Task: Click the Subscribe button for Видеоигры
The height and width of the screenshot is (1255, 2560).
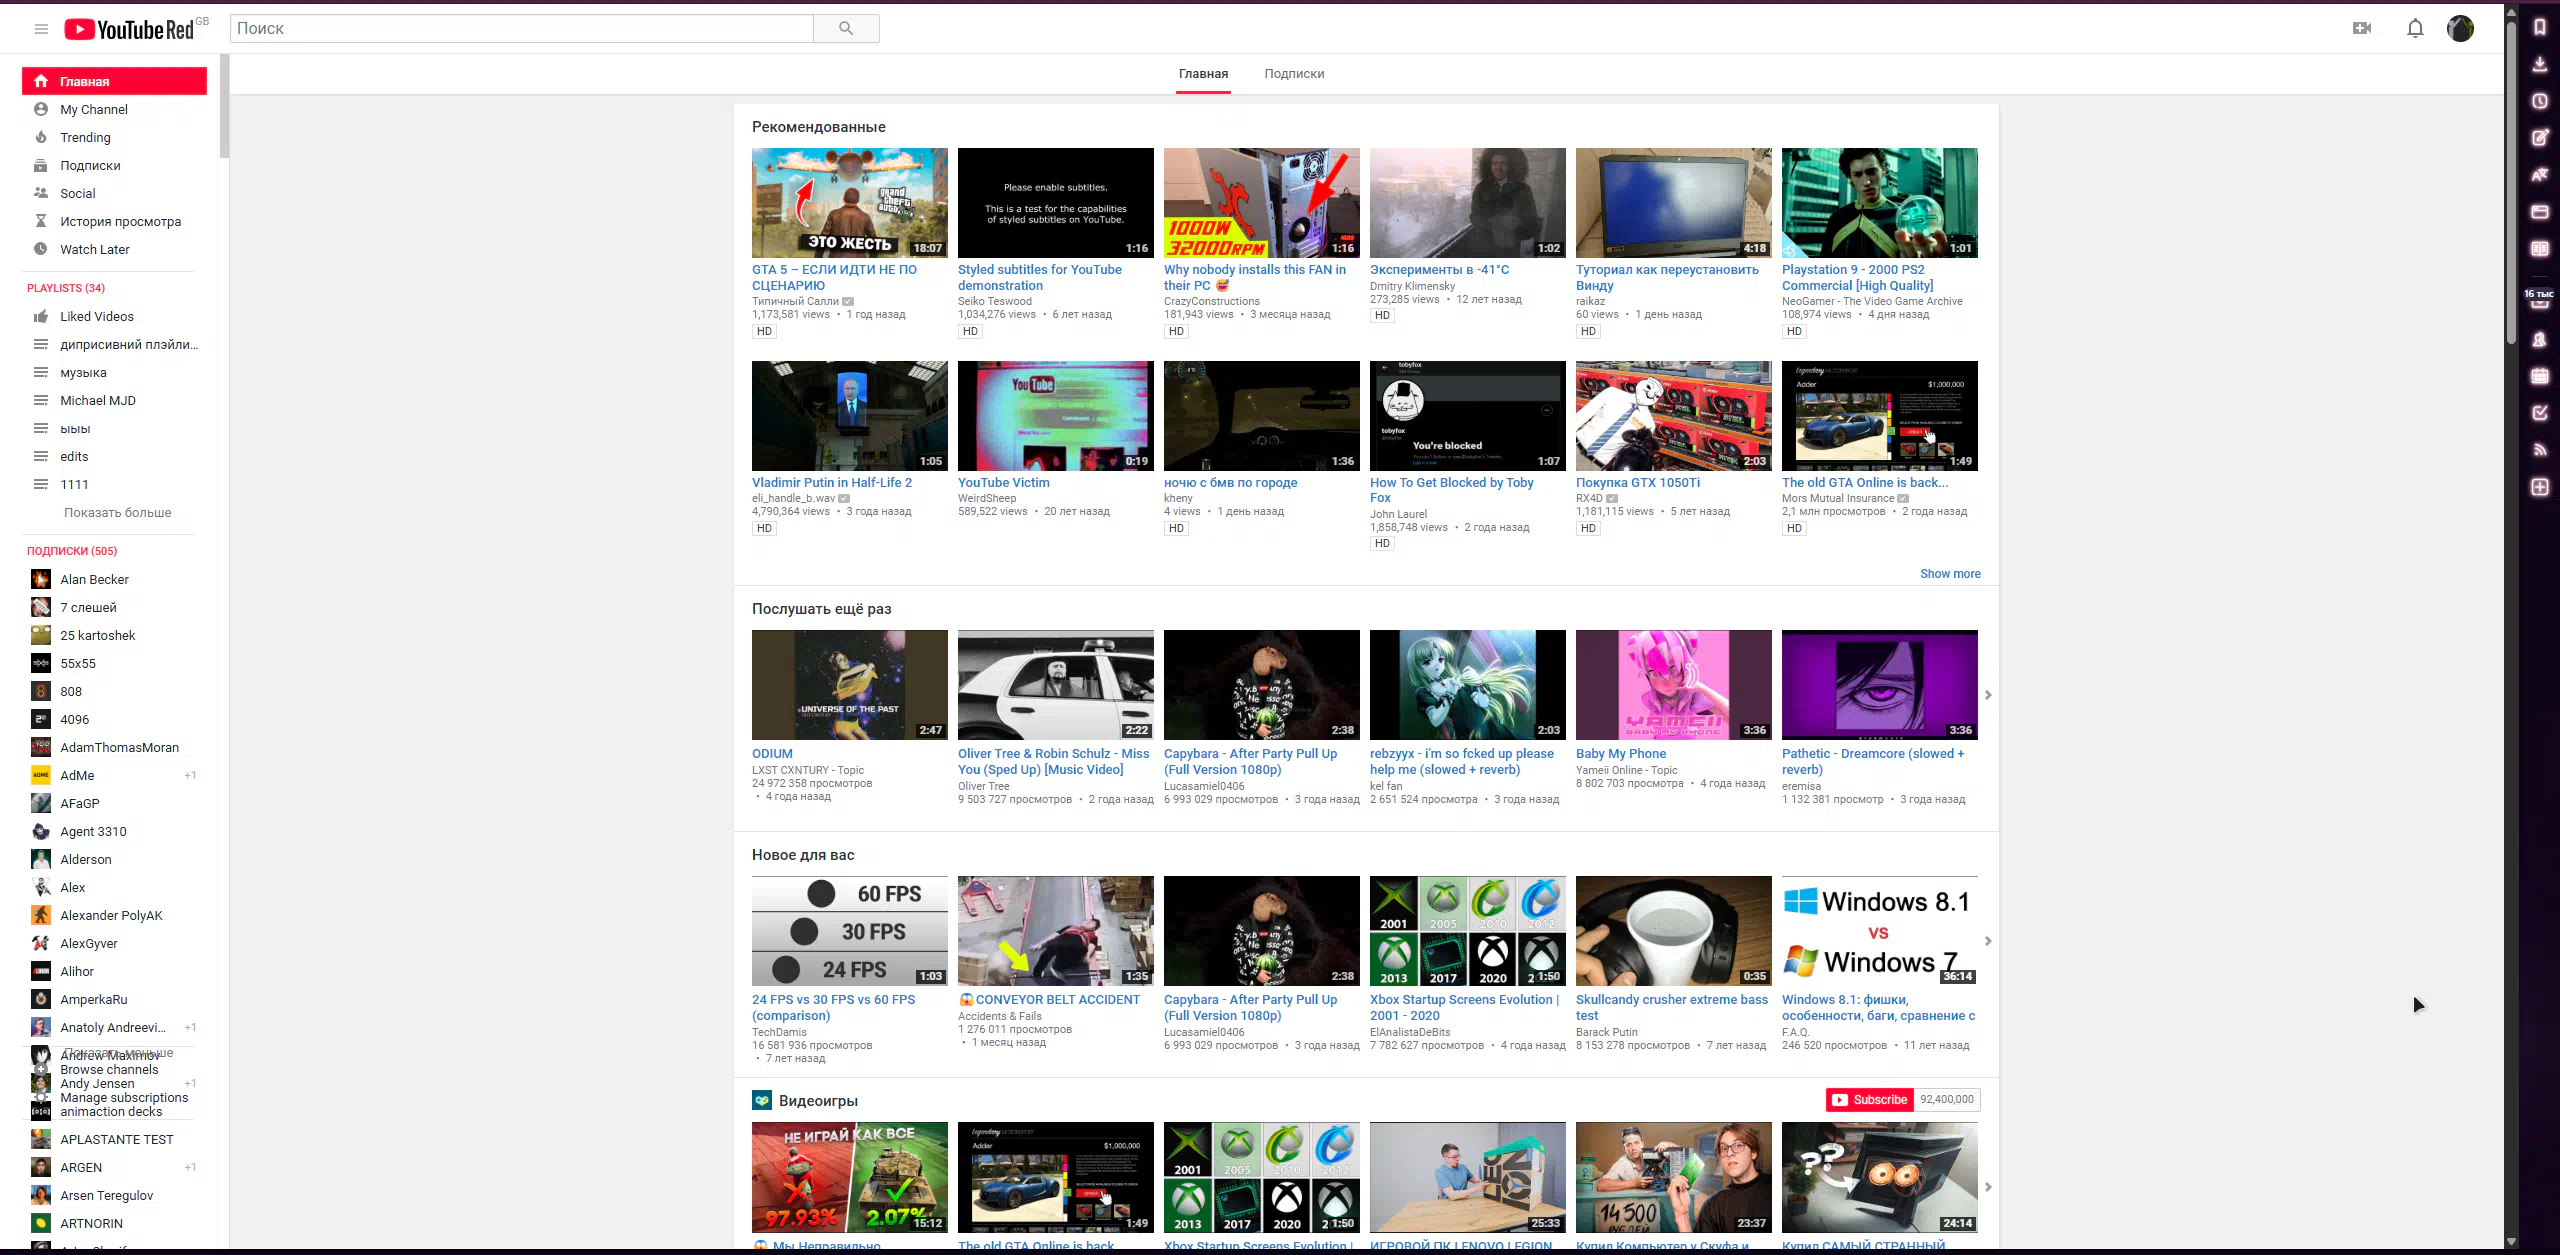Action: [x=1869, y=1100]
